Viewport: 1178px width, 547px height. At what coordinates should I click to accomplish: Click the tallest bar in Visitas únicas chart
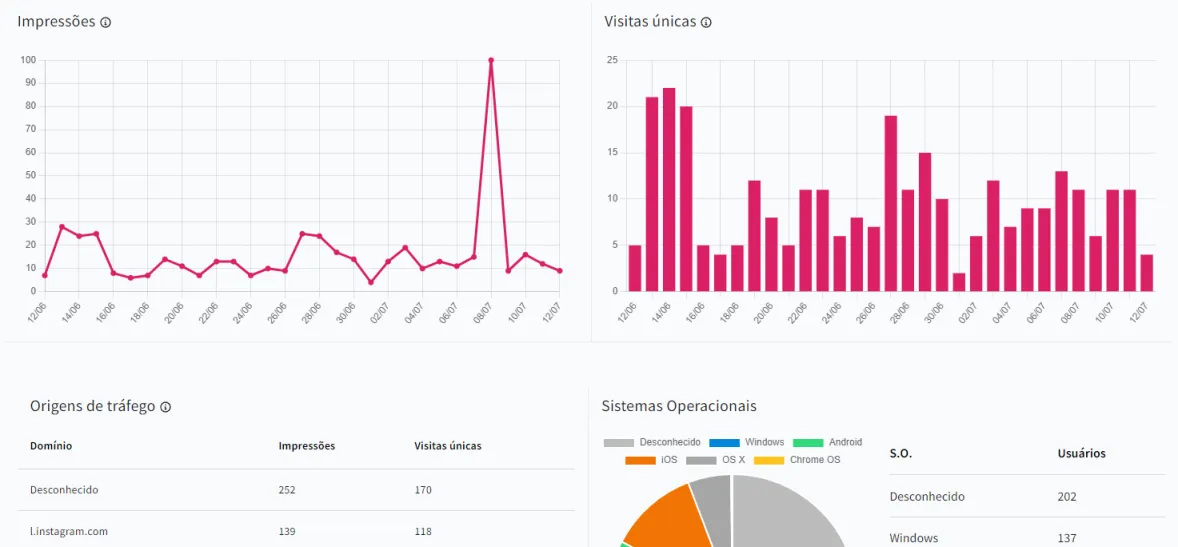(669, 189)
